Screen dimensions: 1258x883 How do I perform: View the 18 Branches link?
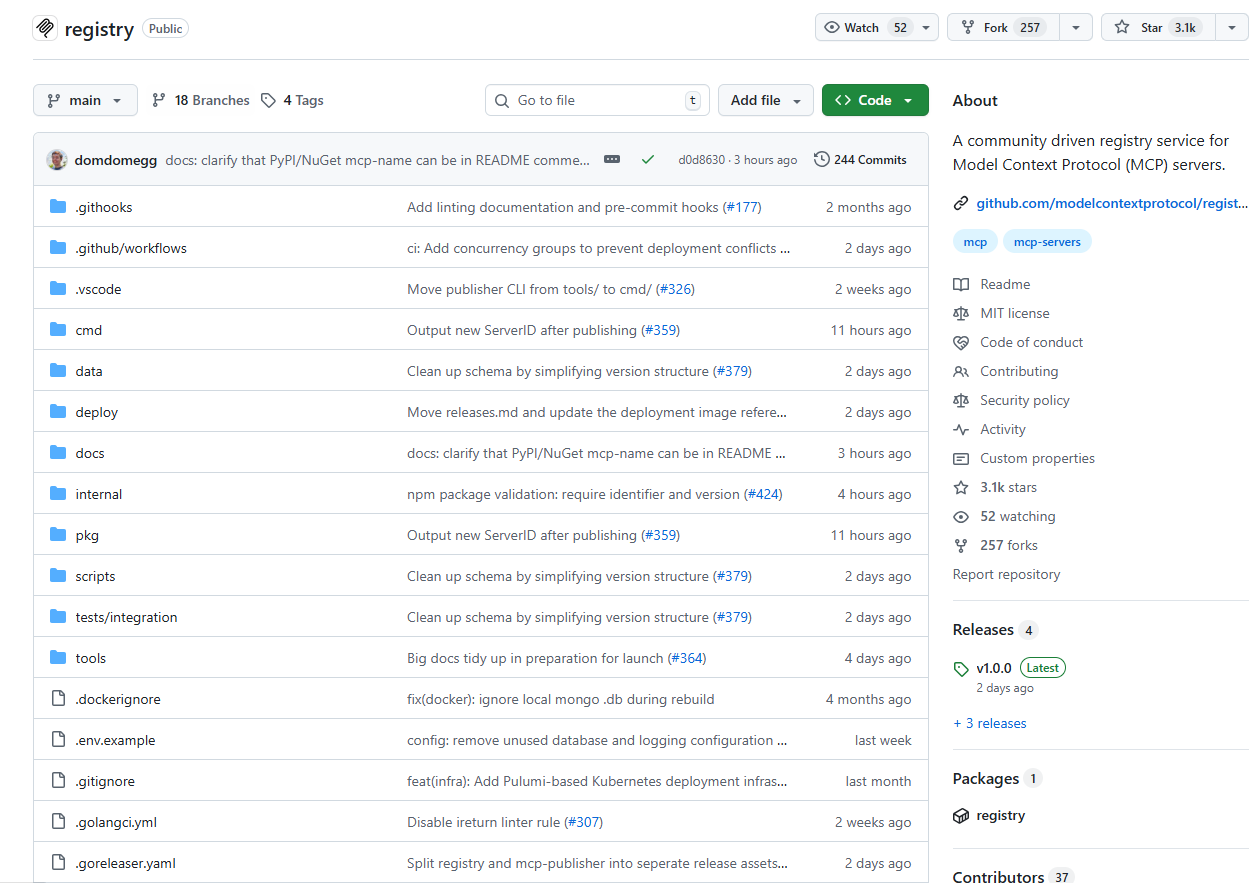pos(200,100)
